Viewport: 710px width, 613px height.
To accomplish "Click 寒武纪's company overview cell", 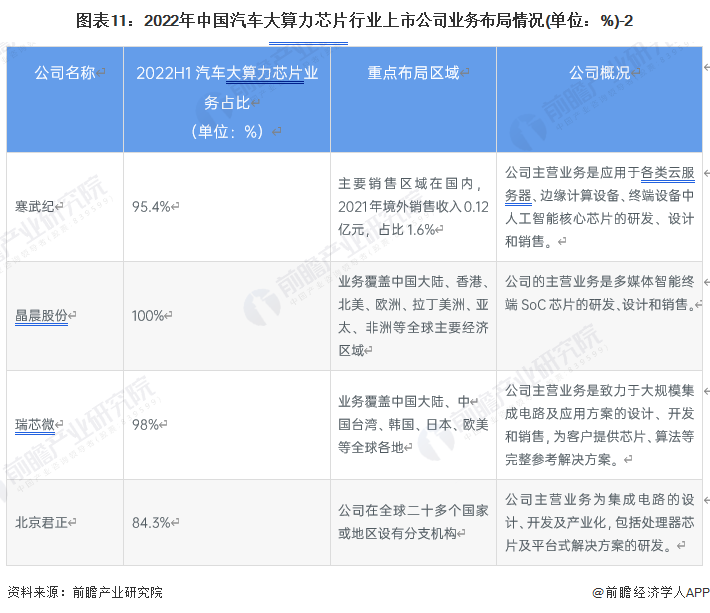I will pyautogui.click(x=600, y=206).
